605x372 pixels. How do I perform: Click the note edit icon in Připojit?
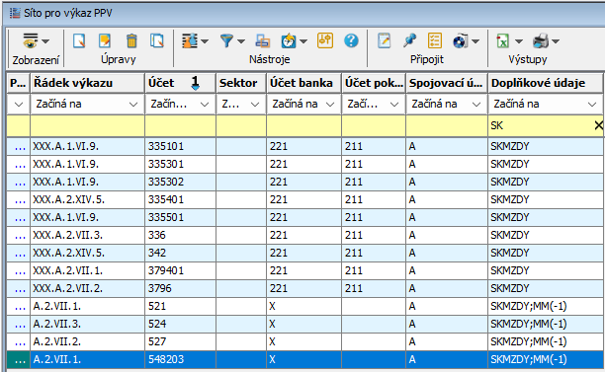[x=384, y=41]
